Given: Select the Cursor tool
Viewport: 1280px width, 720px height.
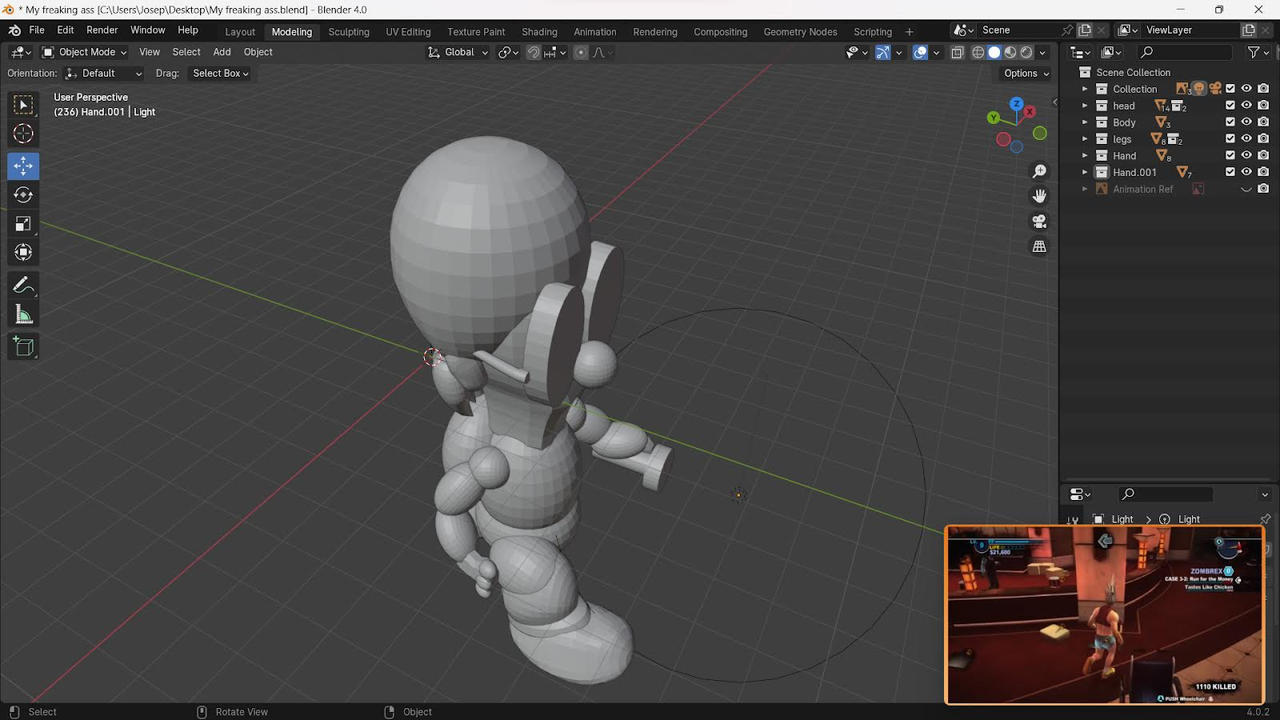Looking at the screenshot, I should click(x=23, y=134).
